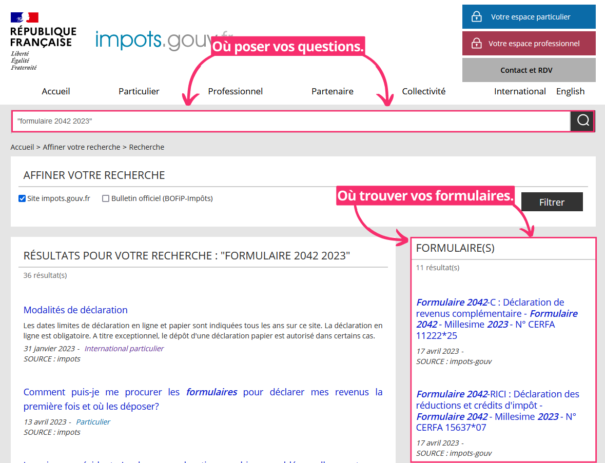The image size is (605, 463).
Task: Uncheck the Site impots.gouv.fr checkbox
Action: tap(22, 198)
